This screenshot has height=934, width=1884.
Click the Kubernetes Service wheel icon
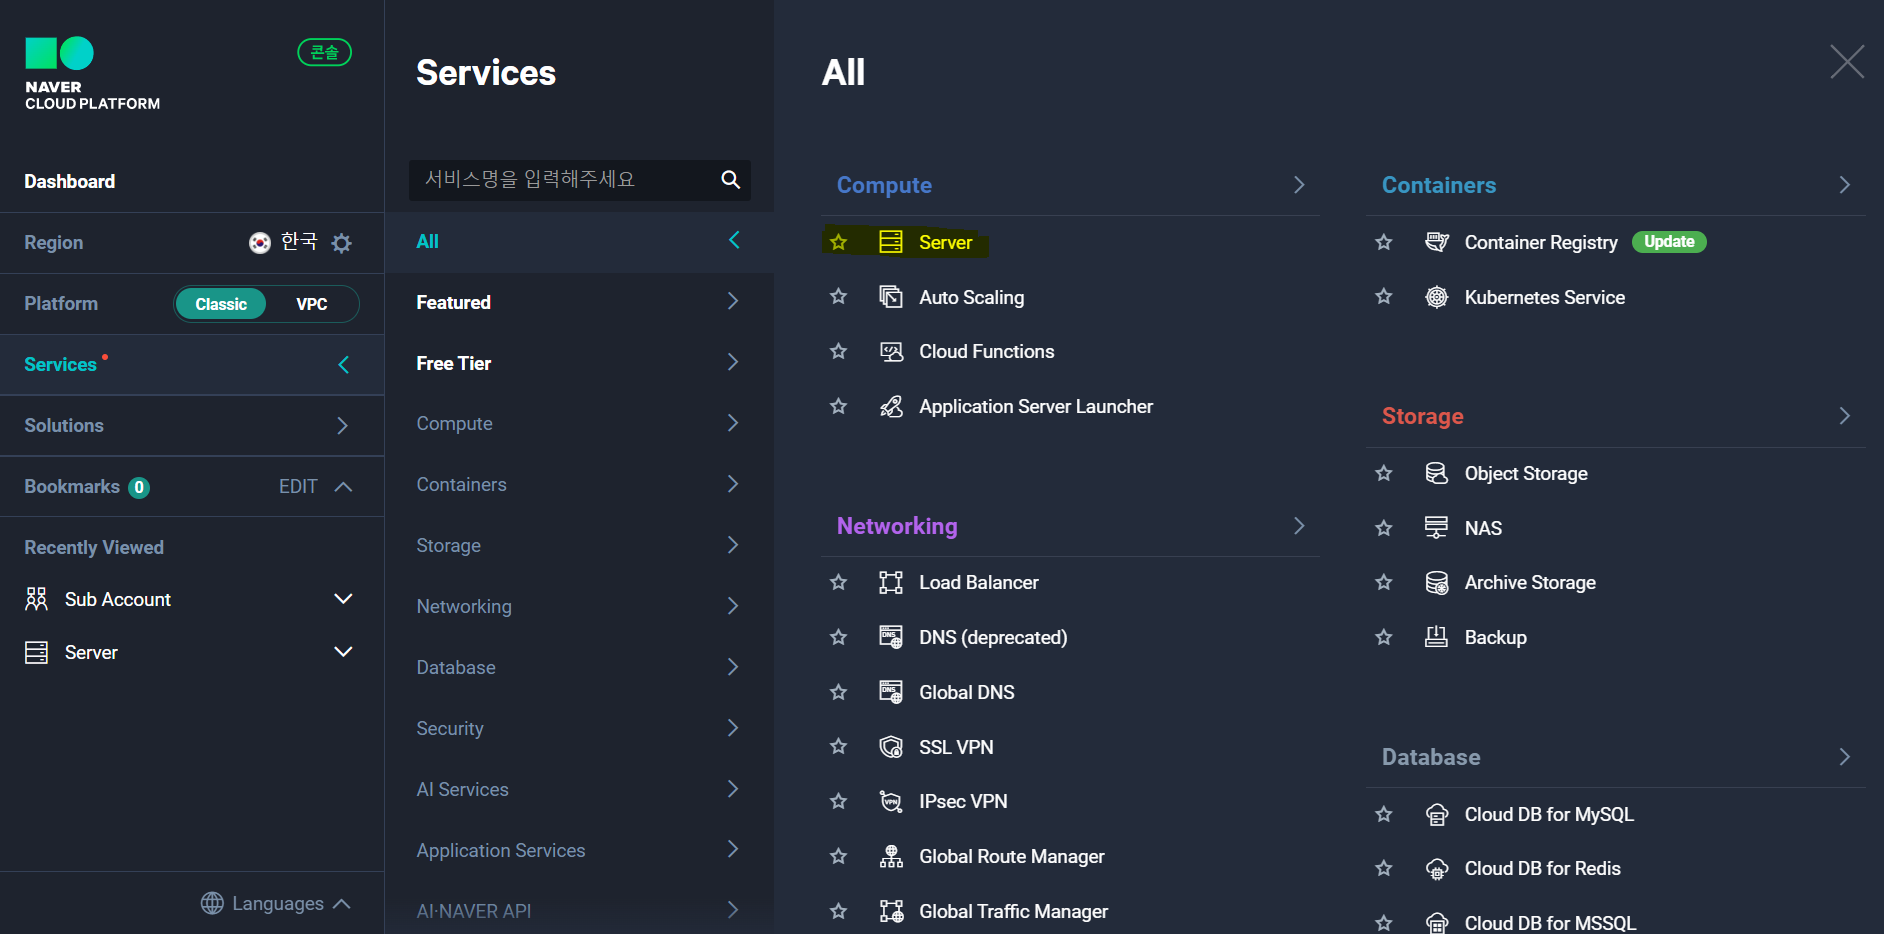[1436, 297]
